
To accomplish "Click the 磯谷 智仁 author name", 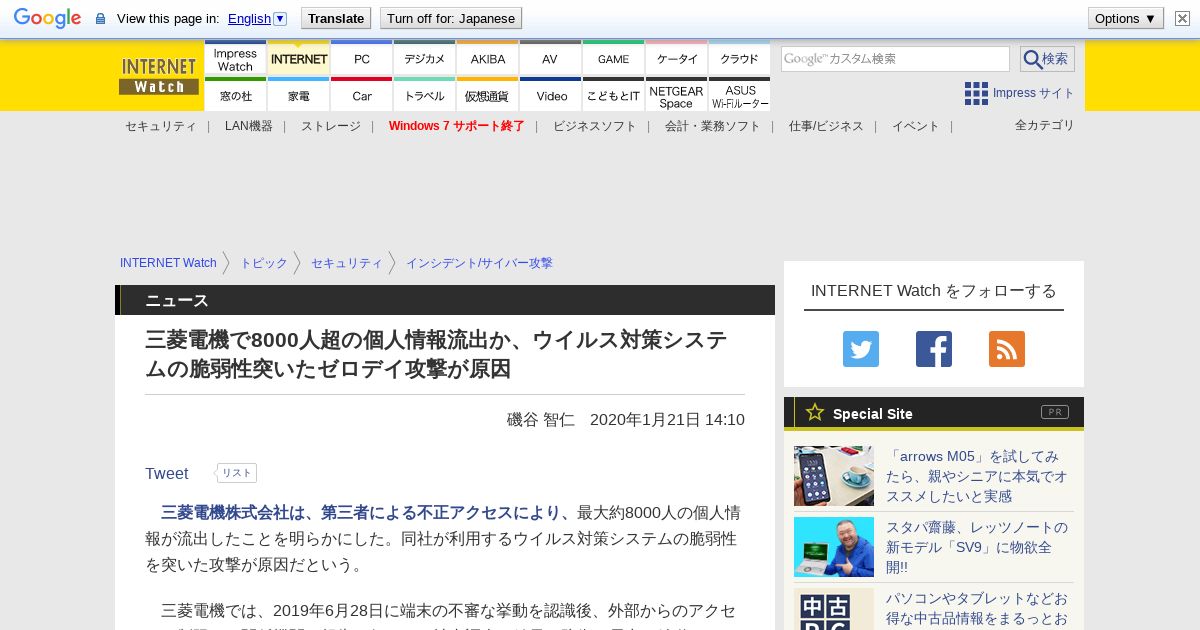I will point(541,420).
